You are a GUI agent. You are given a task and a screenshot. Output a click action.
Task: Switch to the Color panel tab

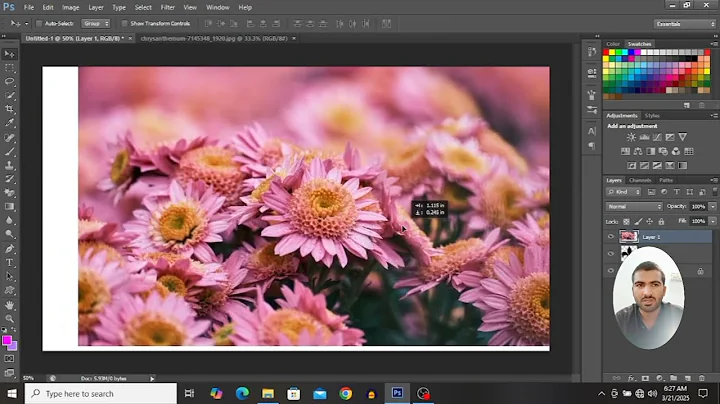click(613, 44)
